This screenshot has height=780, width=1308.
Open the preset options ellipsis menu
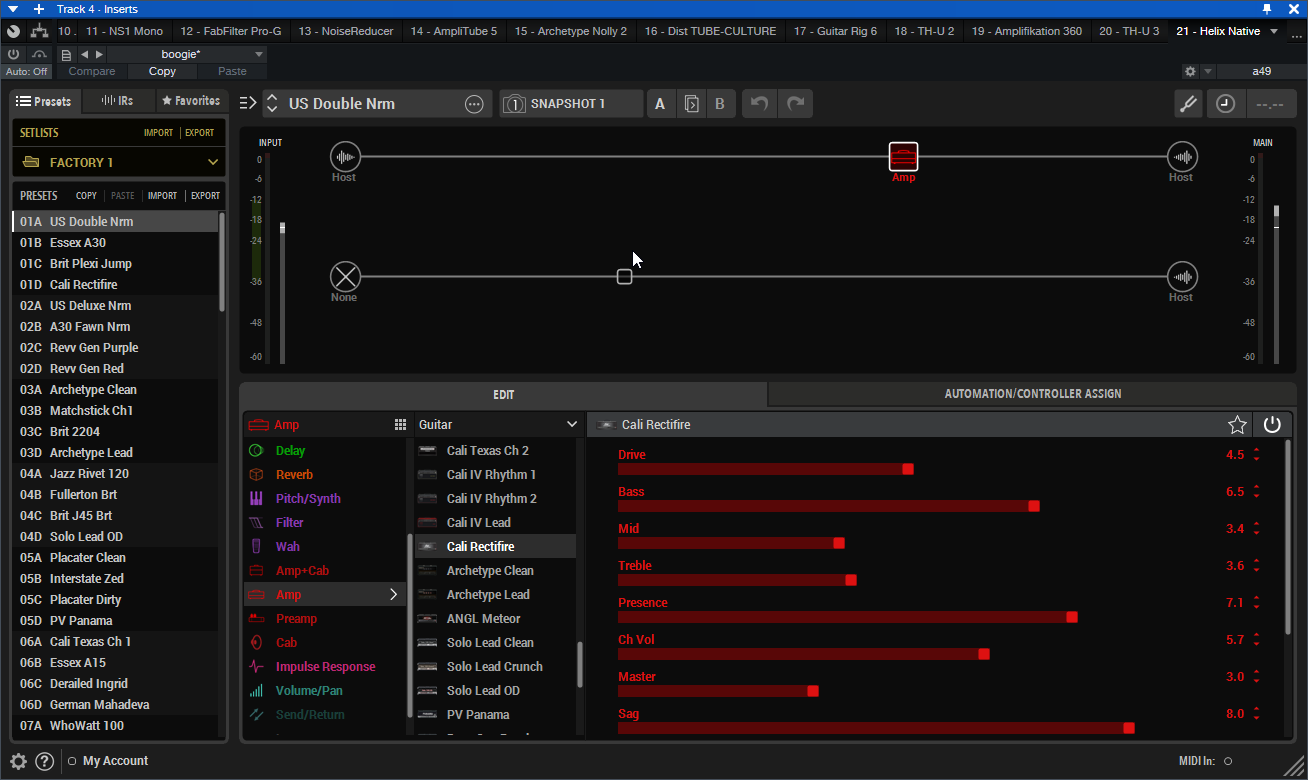coord(474,104)
